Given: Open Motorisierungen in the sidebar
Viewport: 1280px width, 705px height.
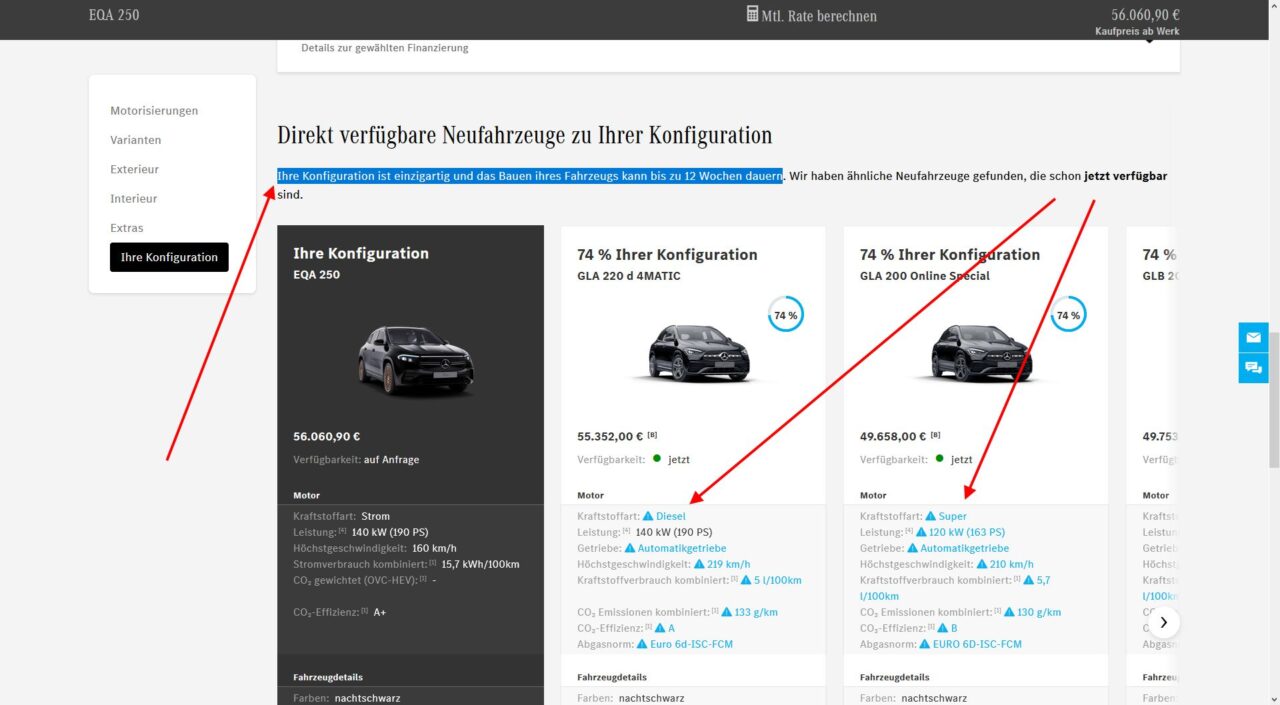Looking at the screenshot, I should coord(154,111).
